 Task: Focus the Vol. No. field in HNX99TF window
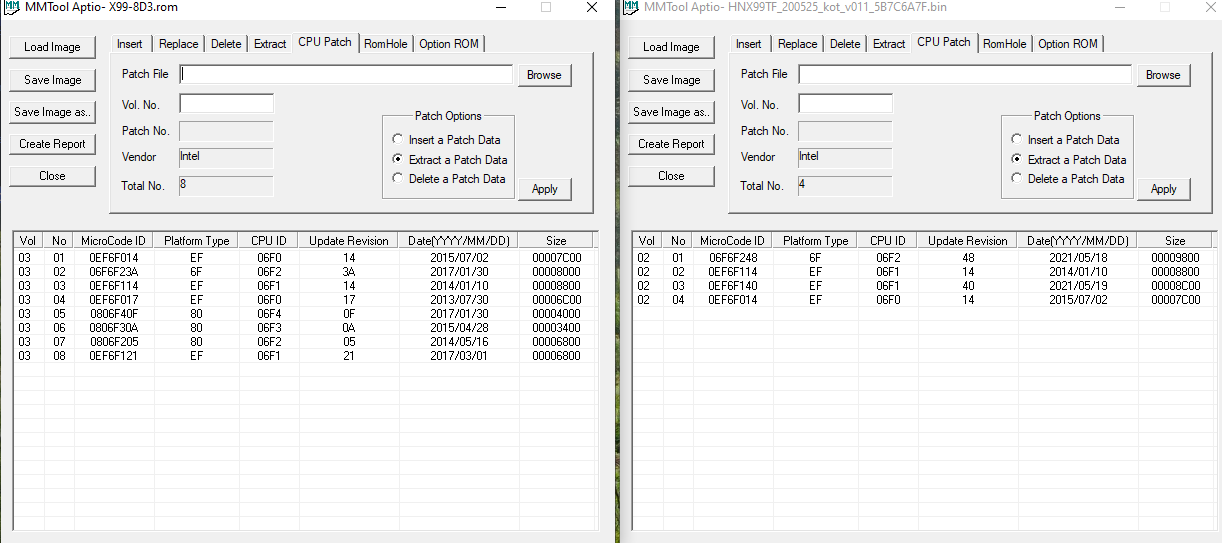click(845, 104)
